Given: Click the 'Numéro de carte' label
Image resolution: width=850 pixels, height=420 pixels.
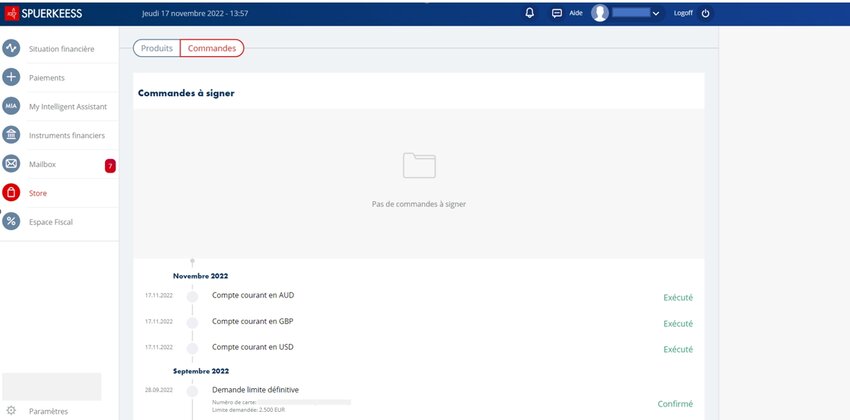Looking at the screenshot, I should click(234, 402).
